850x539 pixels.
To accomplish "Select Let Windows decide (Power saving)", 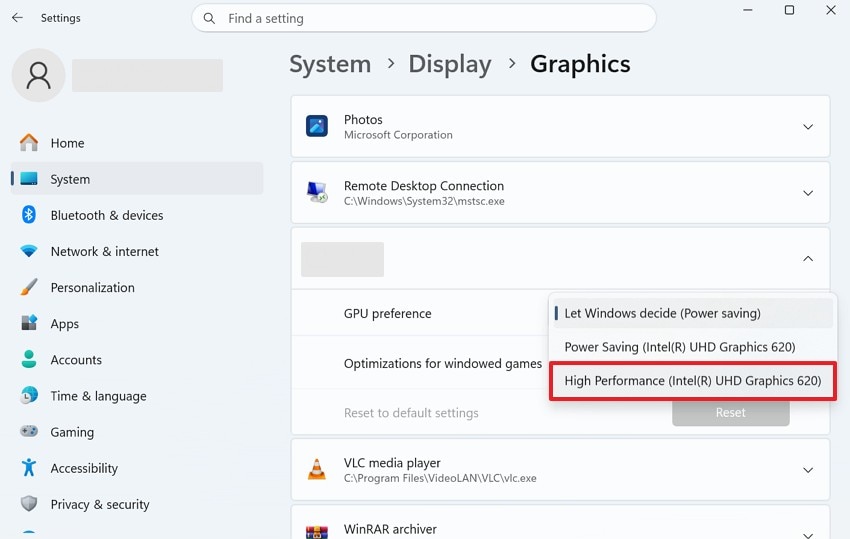I will (693, 313).
